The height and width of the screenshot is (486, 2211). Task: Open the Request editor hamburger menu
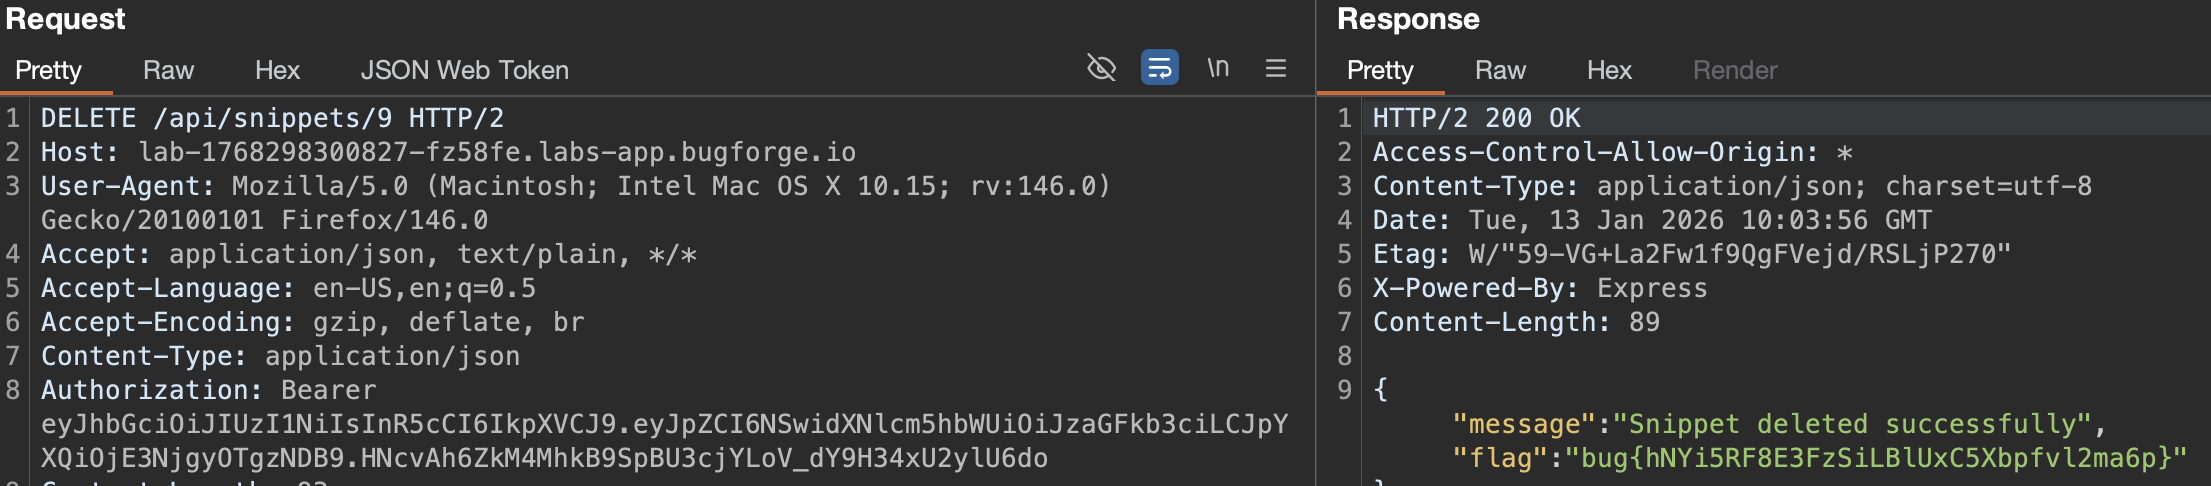click(x=1275, y=68)
